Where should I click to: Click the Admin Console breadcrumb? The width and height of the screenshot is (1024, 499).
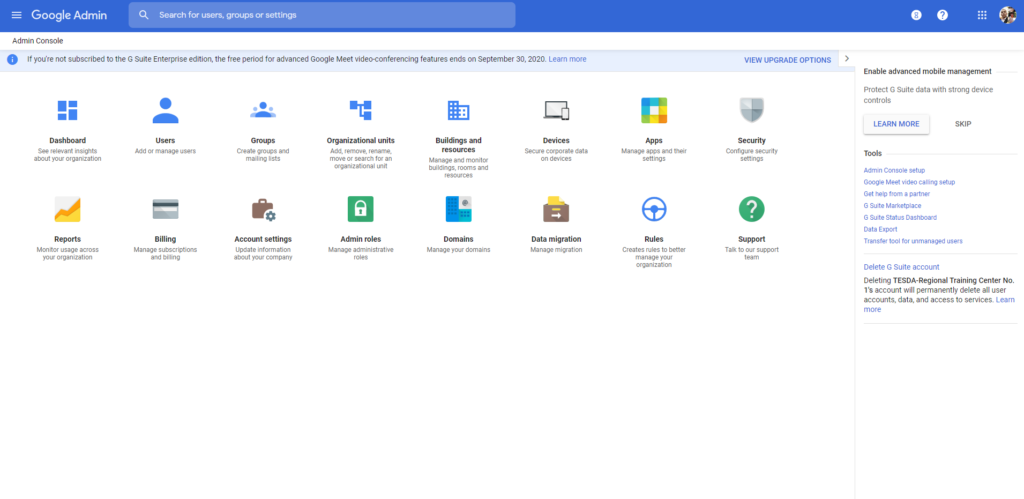click(x=38, y=40)
